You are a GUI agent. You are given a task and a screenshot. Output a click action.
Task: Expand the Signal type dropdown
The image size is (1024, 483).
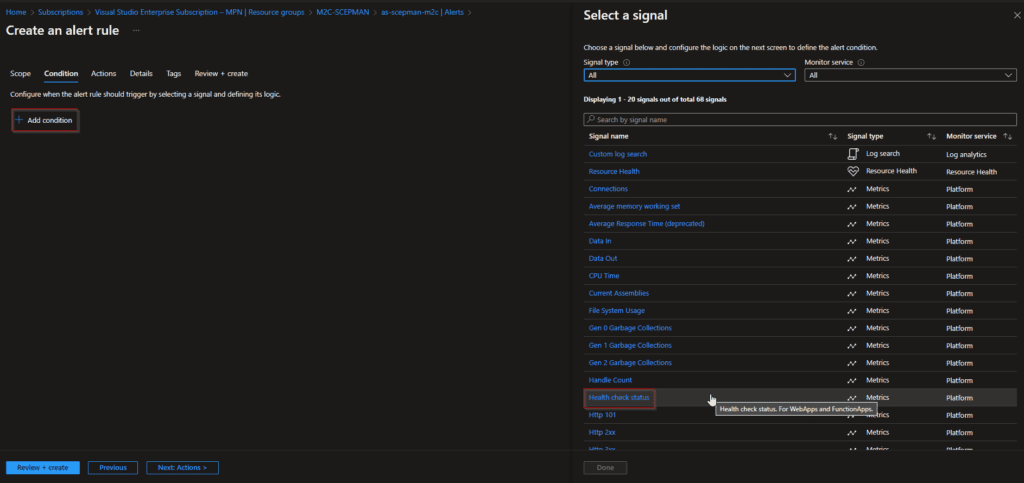pyautogui.click(x=689, y=75)
